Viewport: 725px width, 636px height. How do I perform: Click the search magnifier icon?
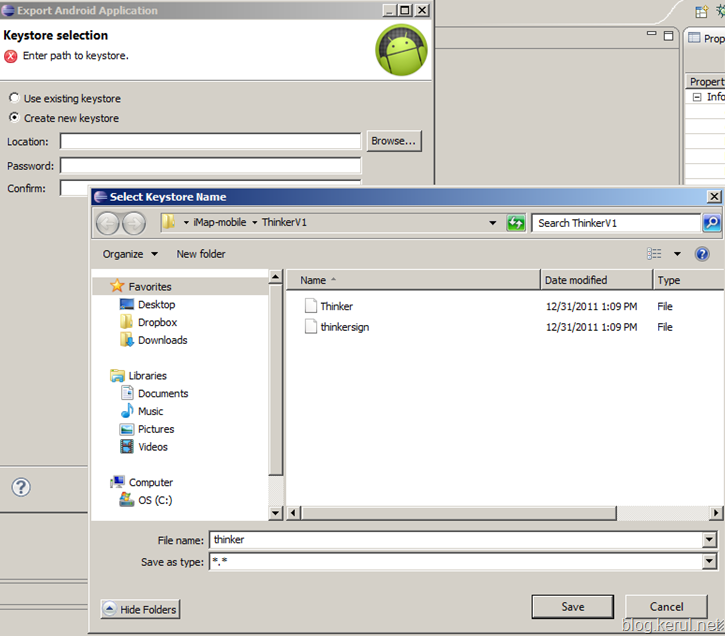click(711, 223)
